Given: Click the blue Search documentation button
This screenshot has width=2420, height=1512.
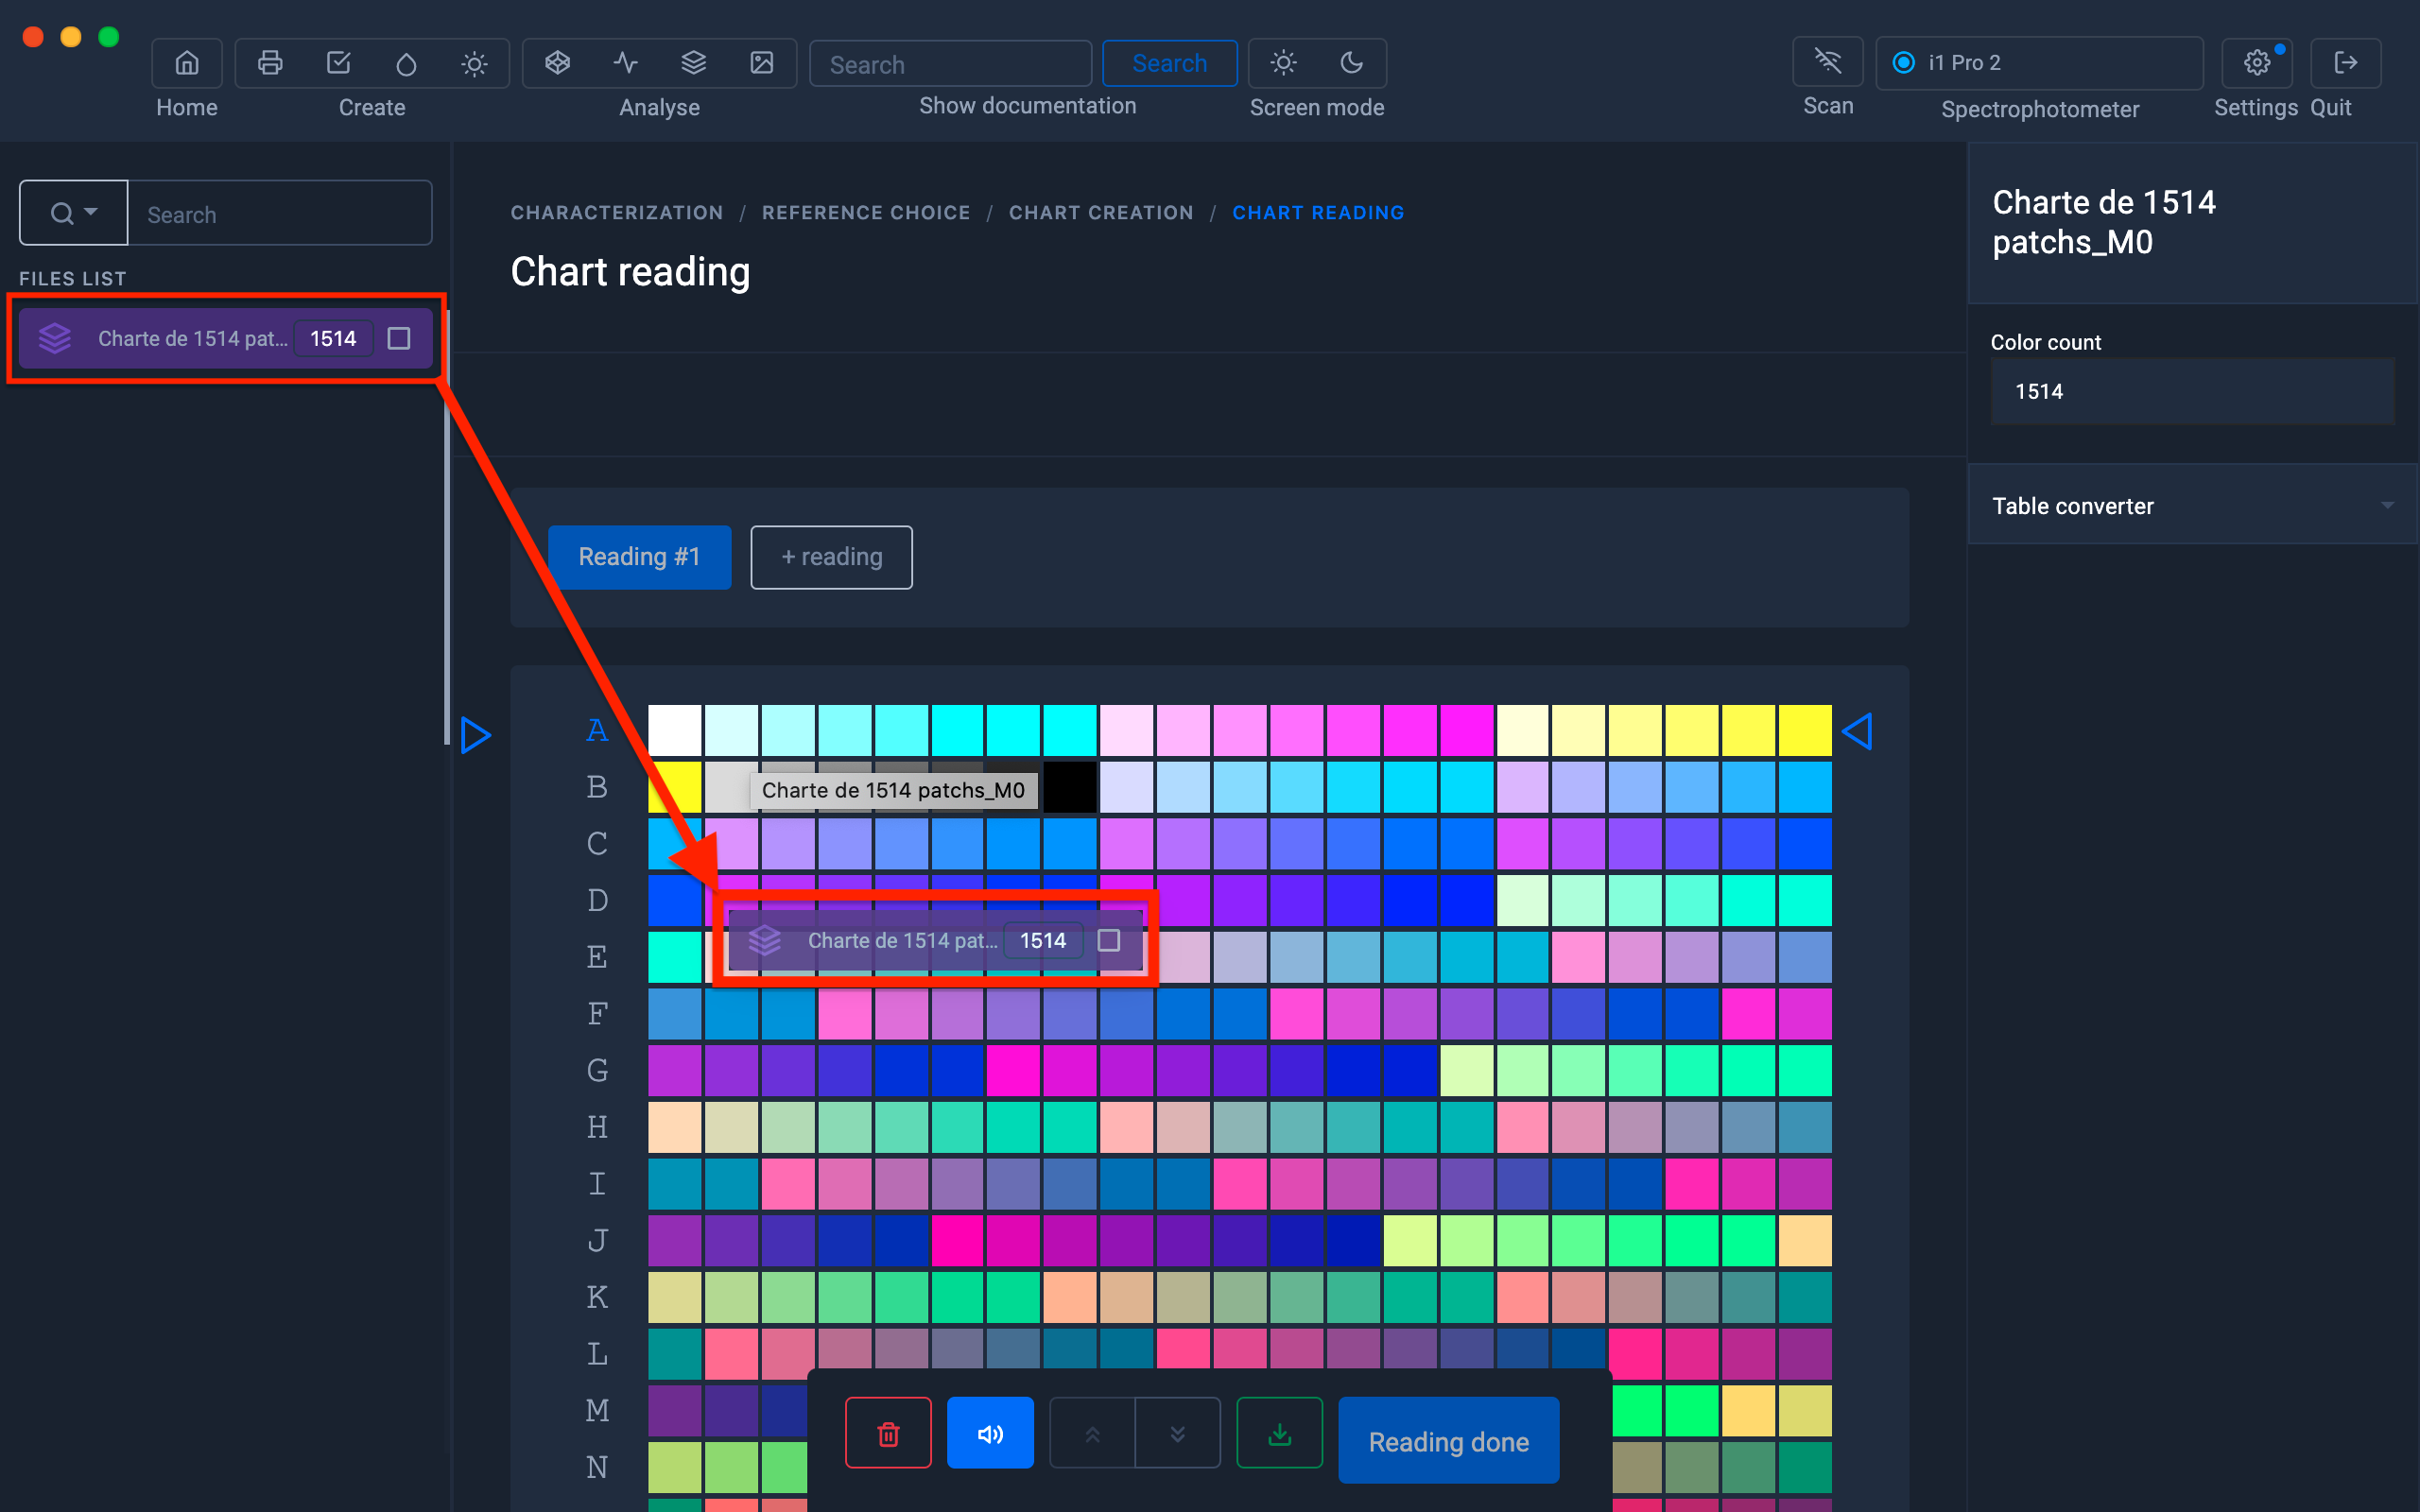Looking at the screenshot, I should point(1169,63).
